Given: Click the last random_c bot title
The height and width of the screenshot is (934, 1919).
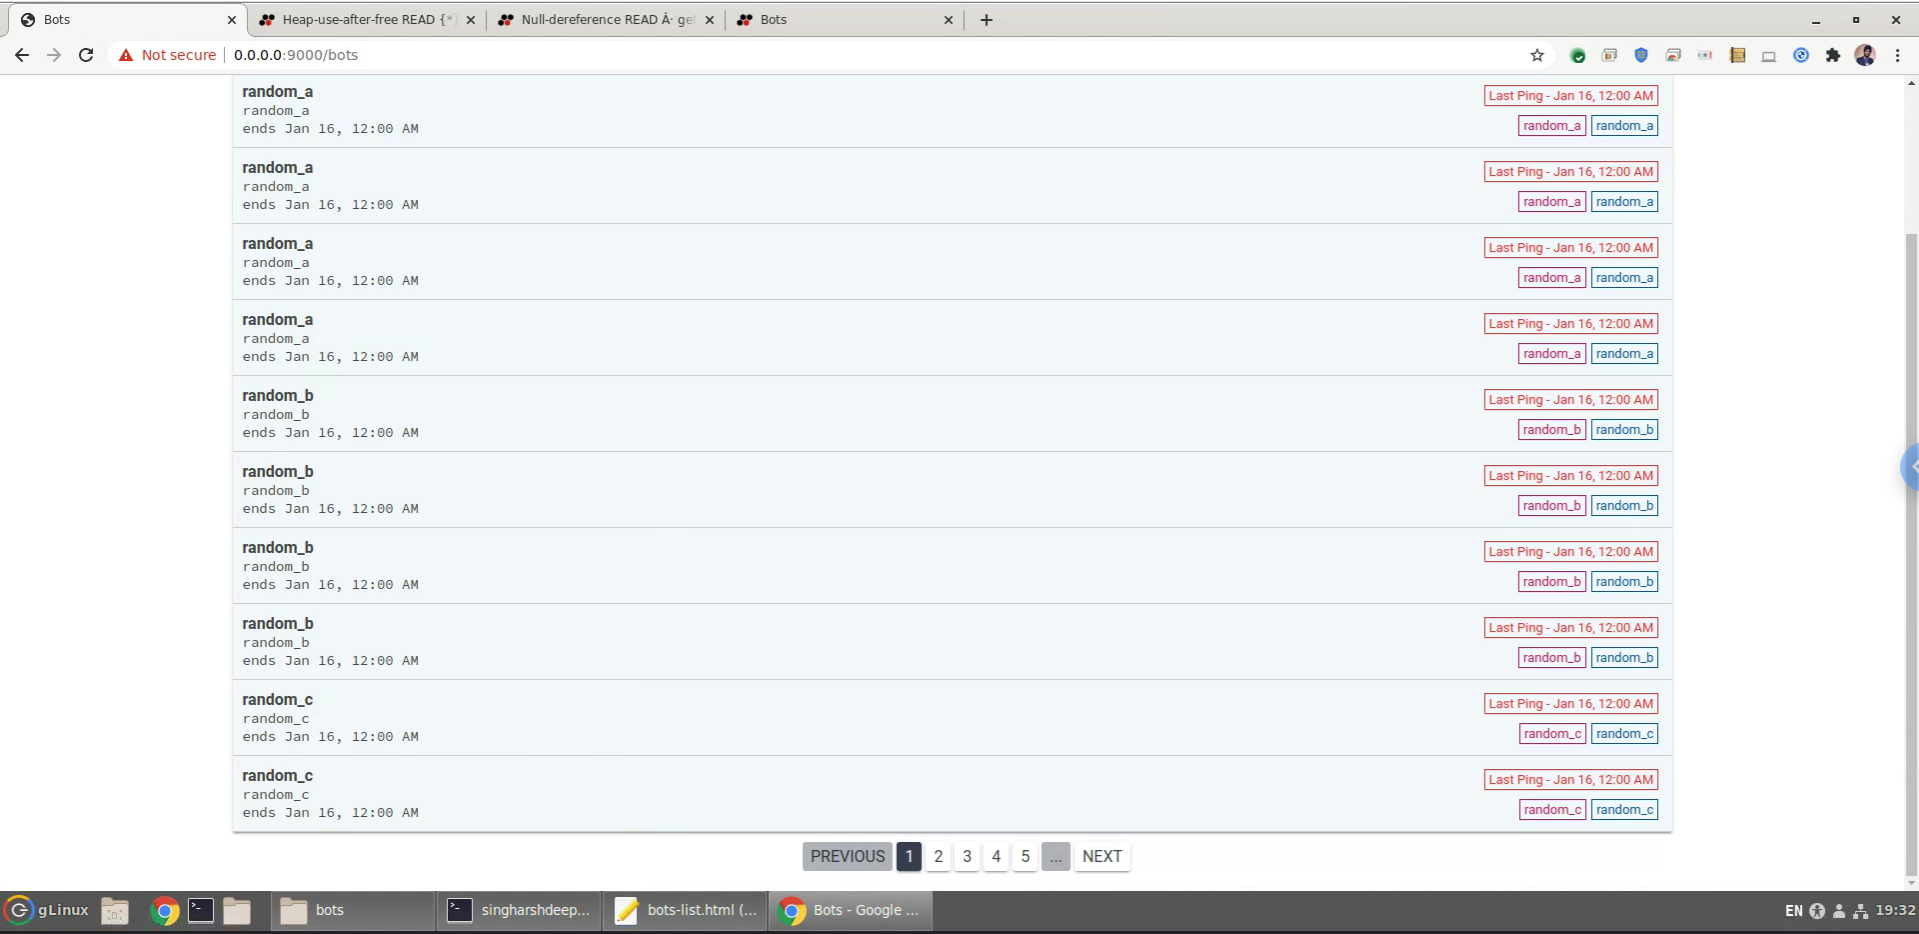Looking at the screenshot, I should 277,776.
